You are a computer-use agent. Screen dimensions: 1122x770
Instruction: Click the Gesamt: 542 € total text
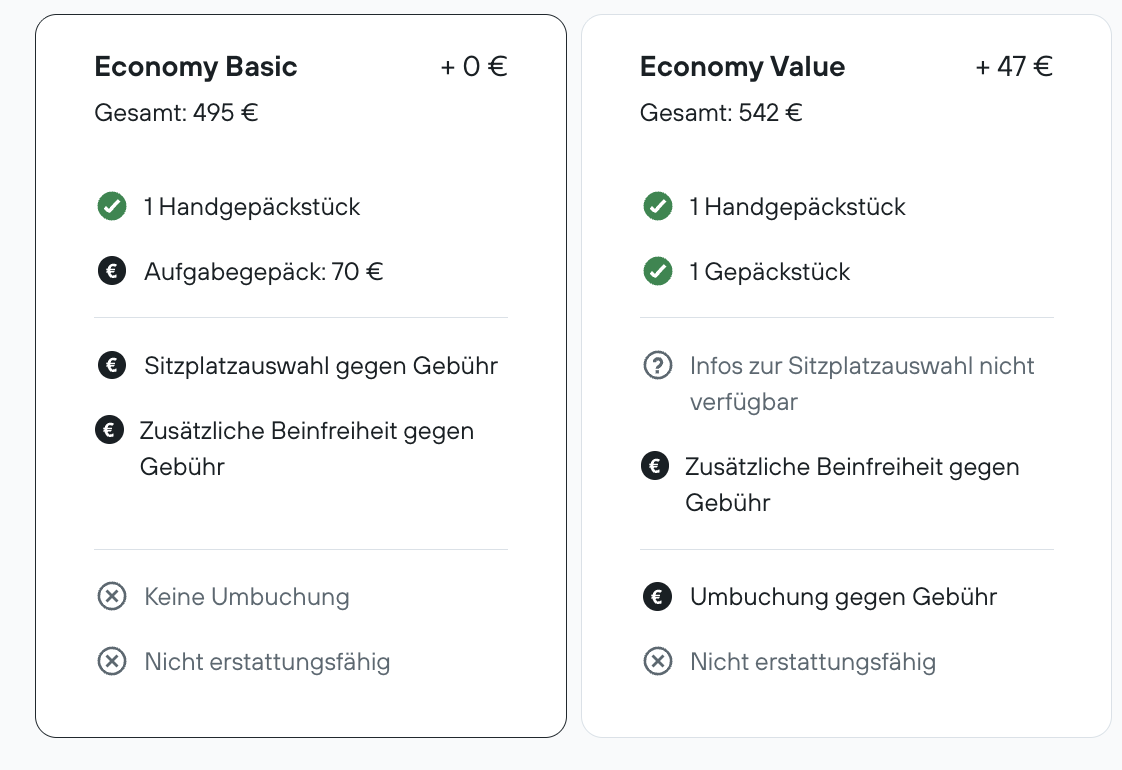pyautogui.click(x=721, y=112)
